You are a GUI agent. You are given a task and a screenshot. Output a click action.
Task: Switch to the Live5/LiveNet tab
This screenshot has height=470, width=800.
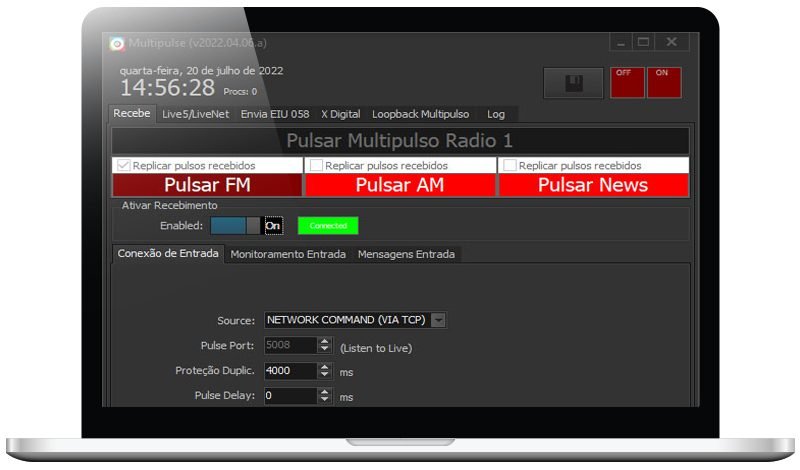195,114
